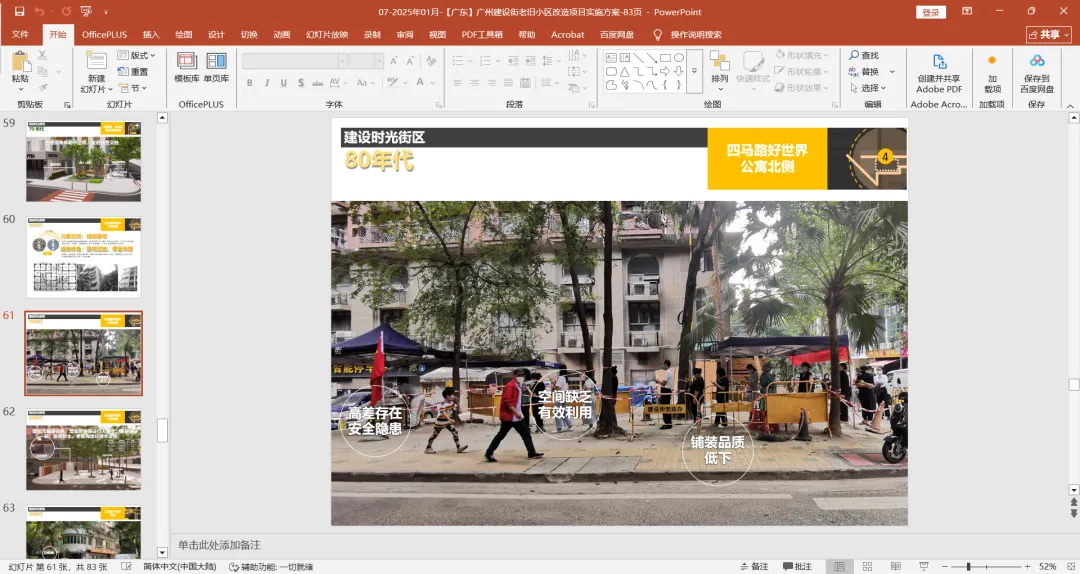Switch to the 设计 Design tab

point(216,34)
